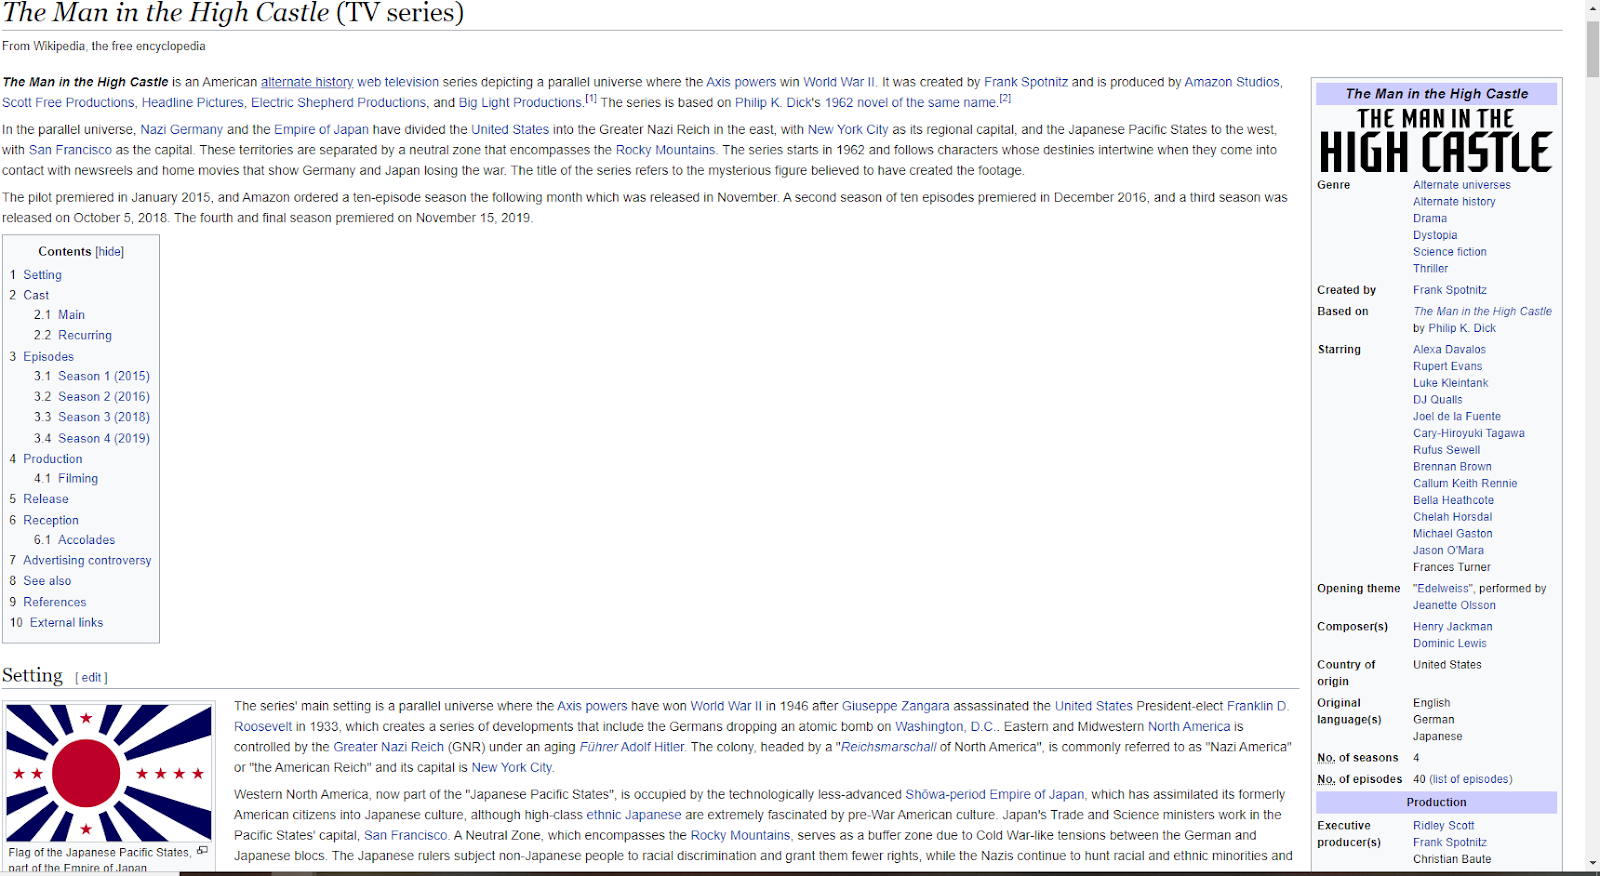Follow the Axis powers link in the intro

pos(741,82)
